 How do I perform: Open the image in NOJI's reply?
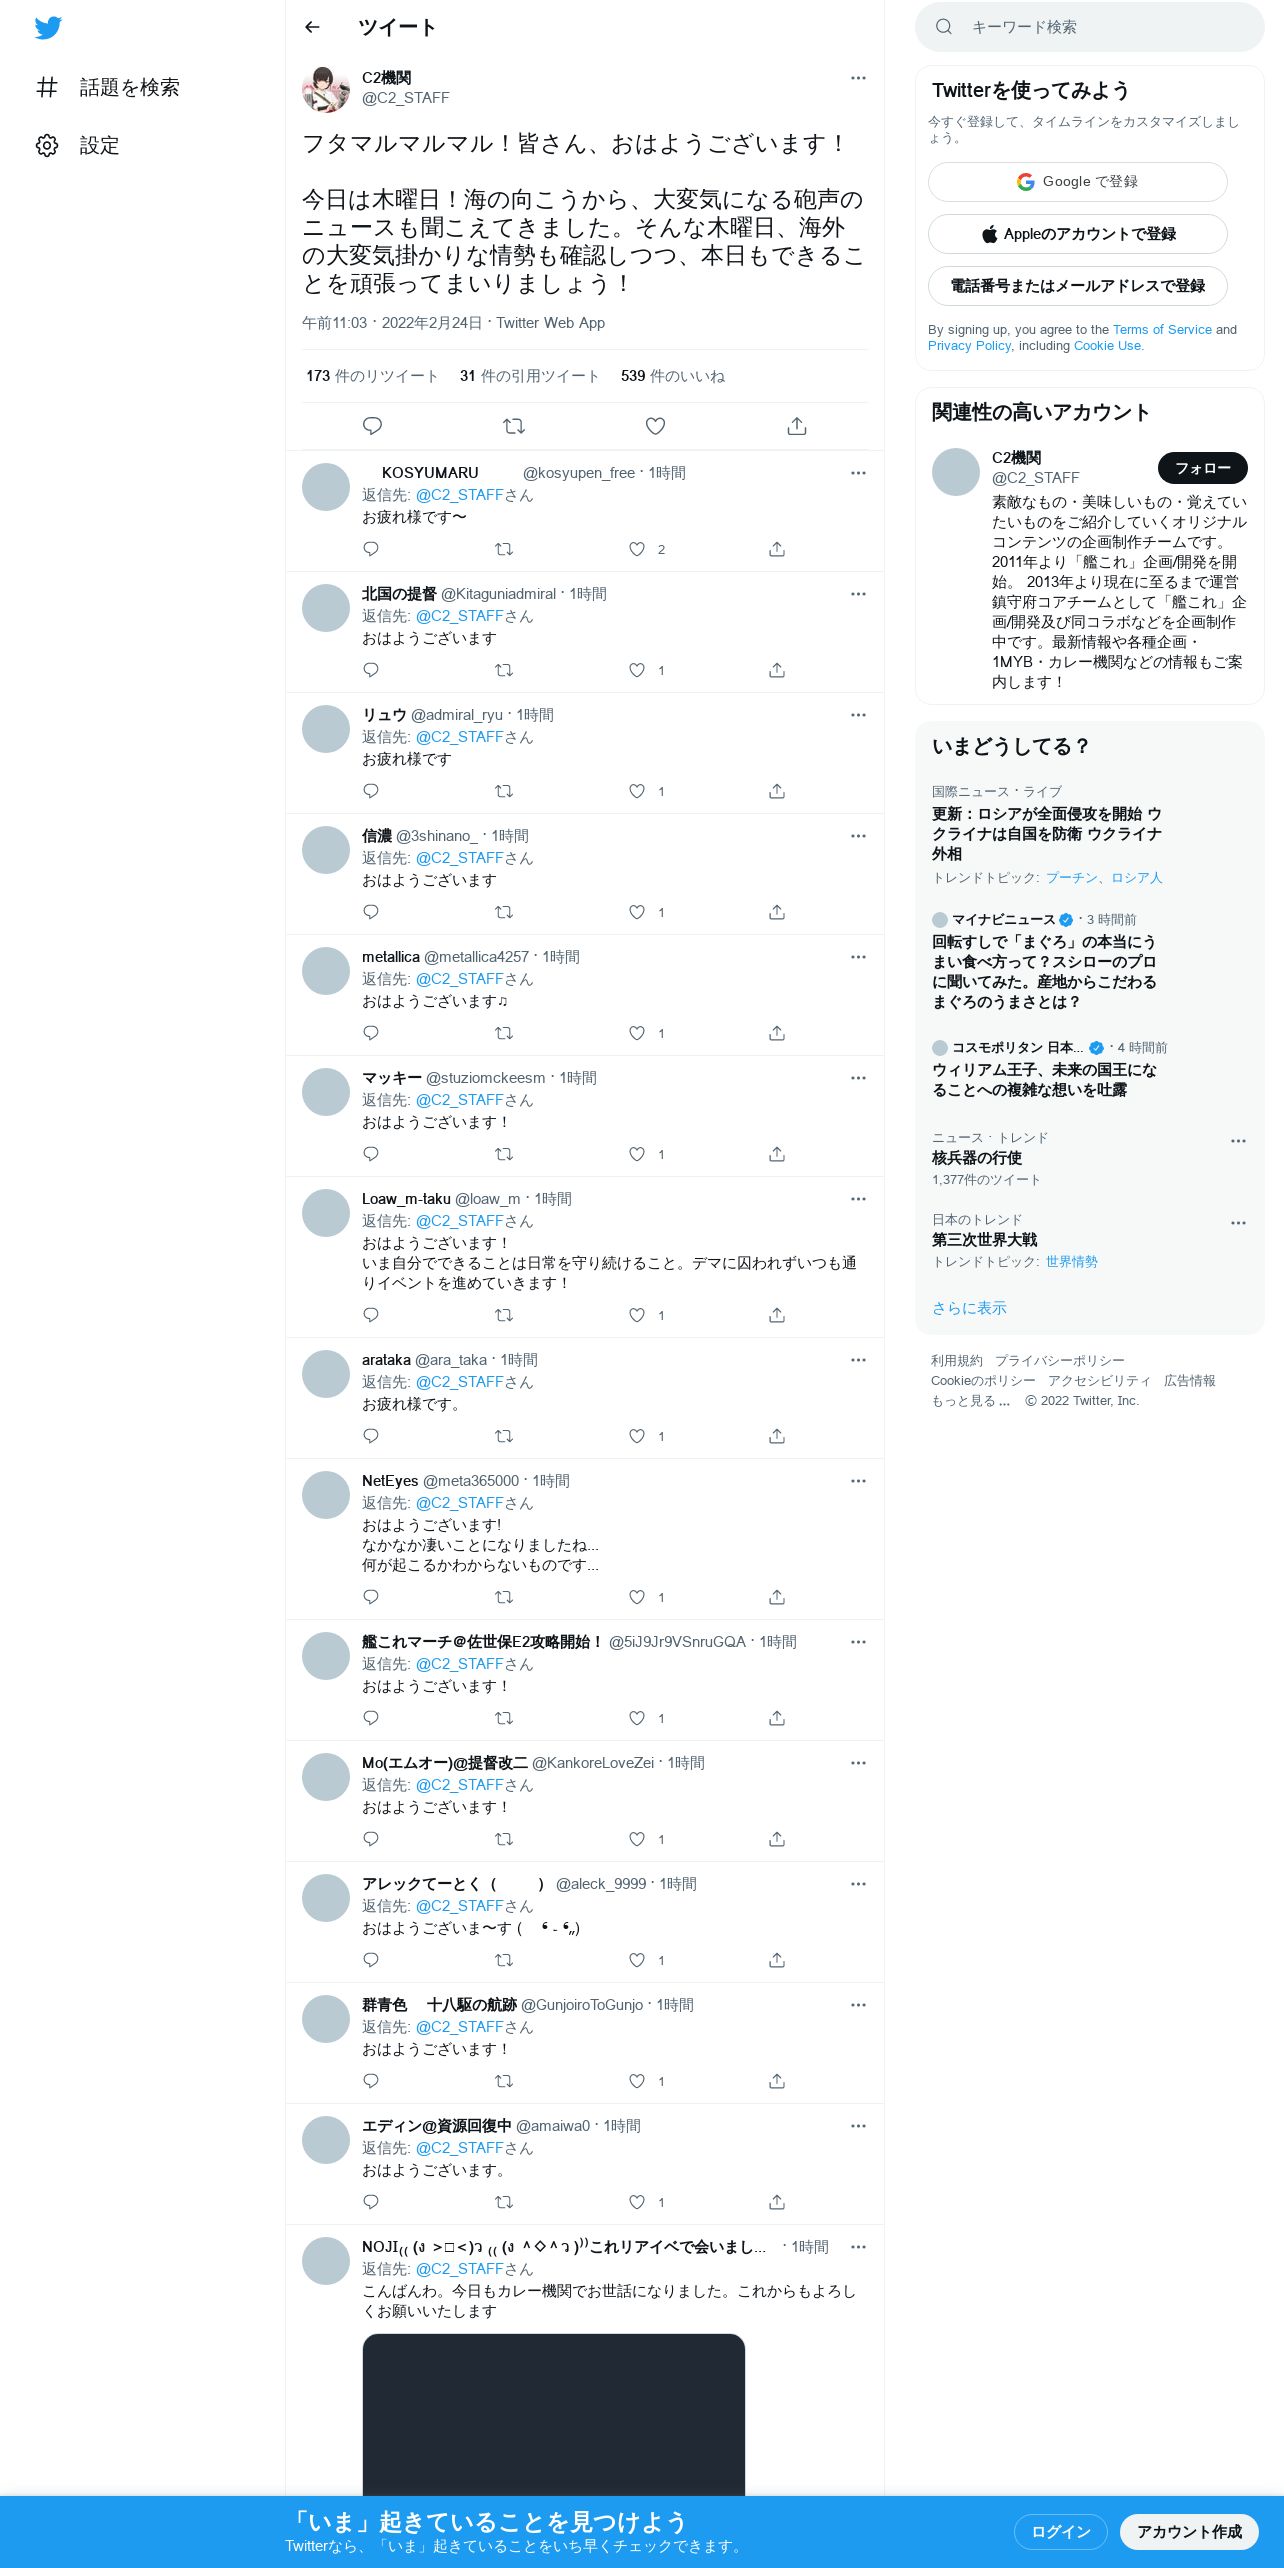(x=553, y=2416)
